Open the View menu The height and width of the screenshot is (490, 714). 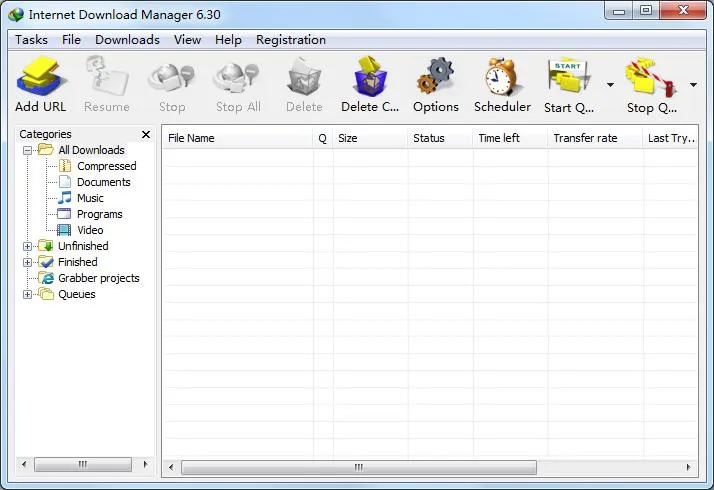coord(188,40)
